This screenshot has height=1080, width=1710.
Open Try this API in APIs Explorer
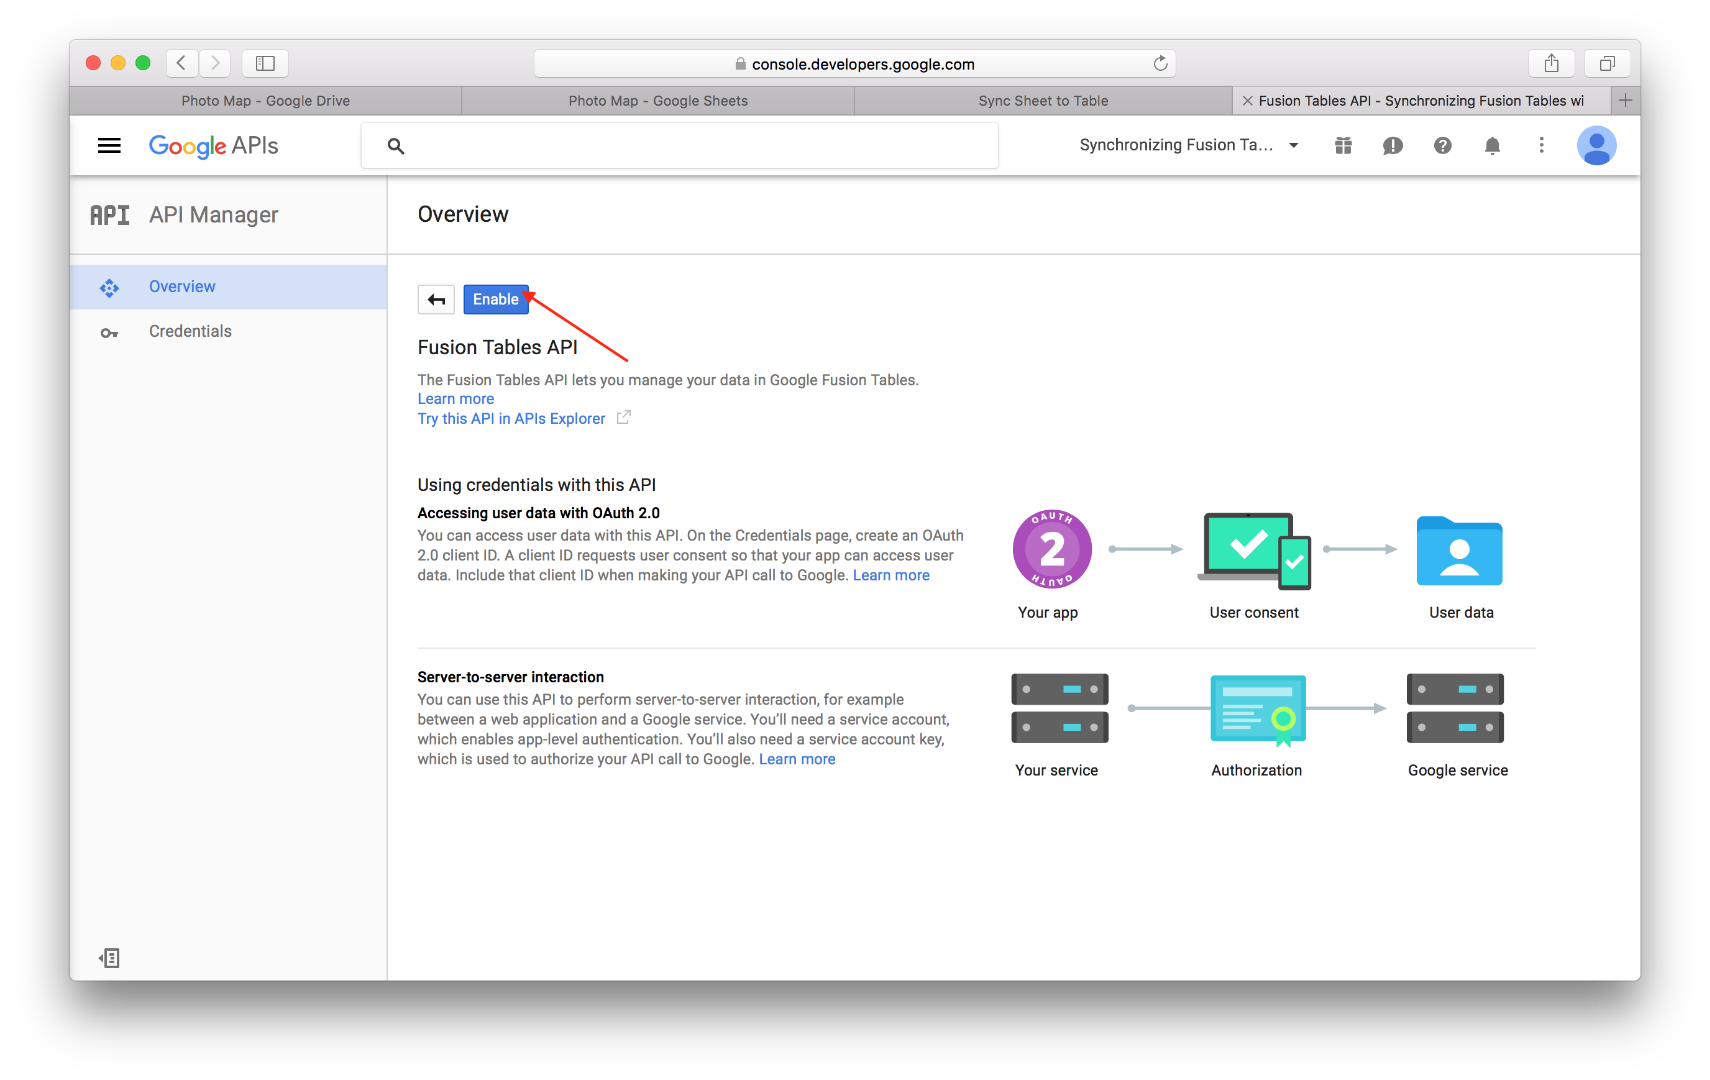point(511,418)
